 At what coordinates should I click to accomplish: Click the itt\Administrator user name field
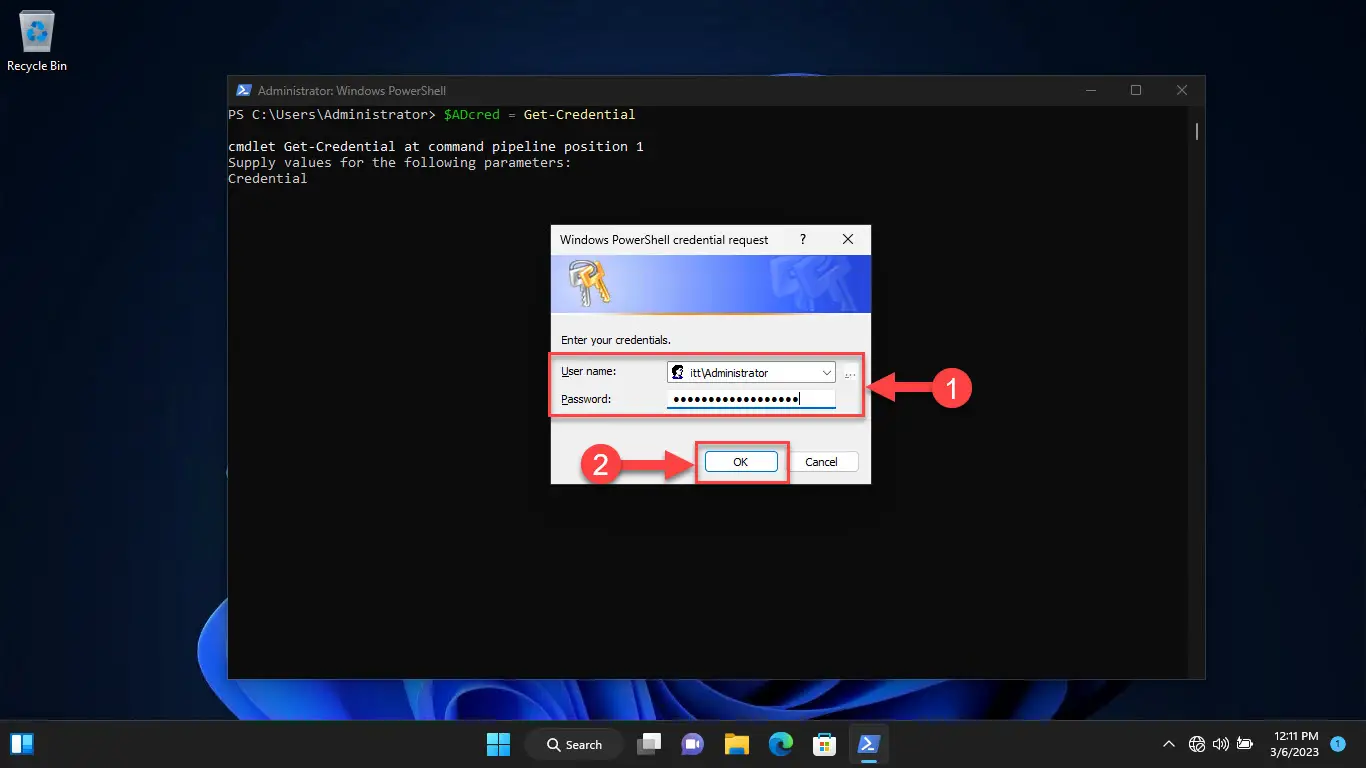click(x=751, y=372)
